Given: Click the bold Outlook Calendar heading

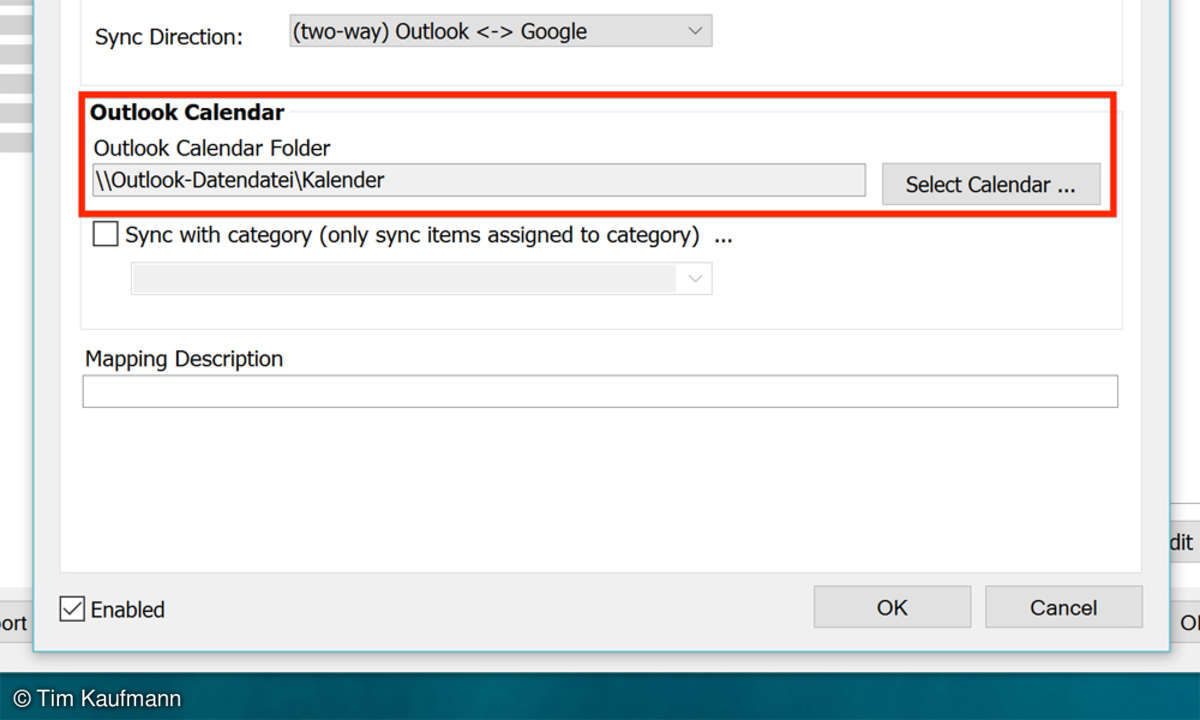Looking at the screenshot, I should pos(187,113).
